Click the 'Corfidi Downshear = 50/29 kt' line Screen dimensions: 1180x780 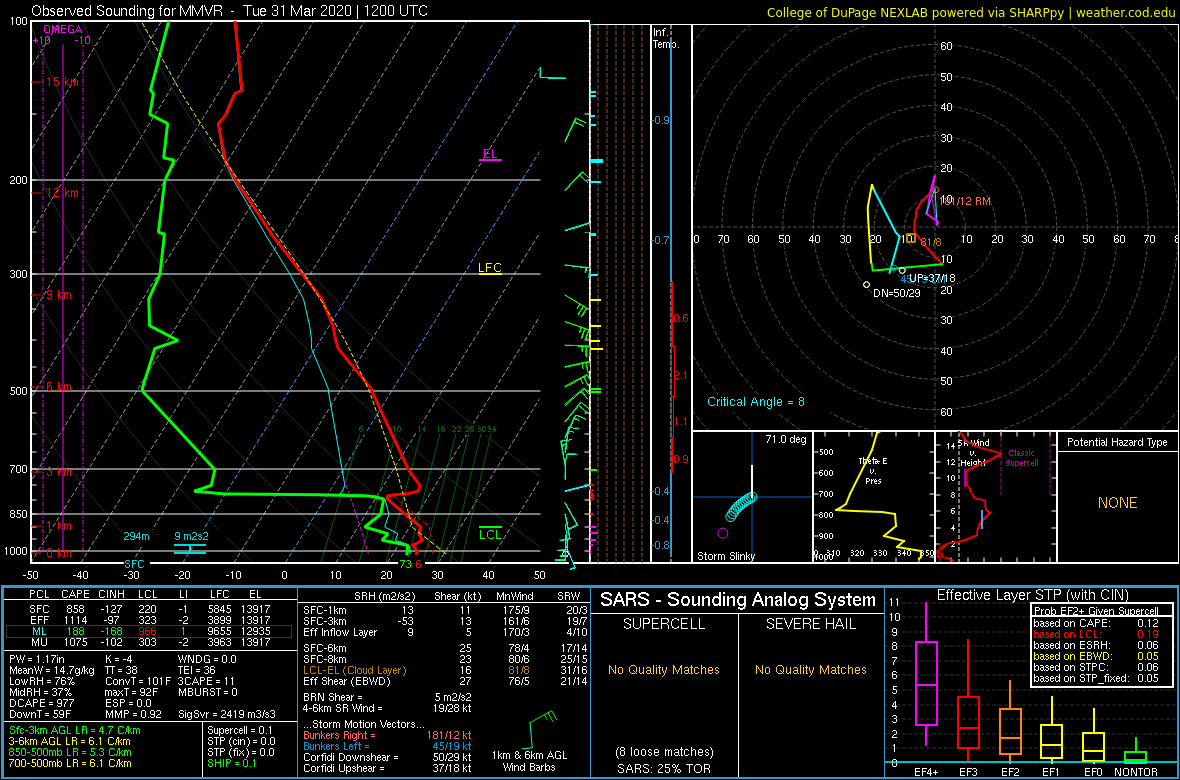[387, 757]
